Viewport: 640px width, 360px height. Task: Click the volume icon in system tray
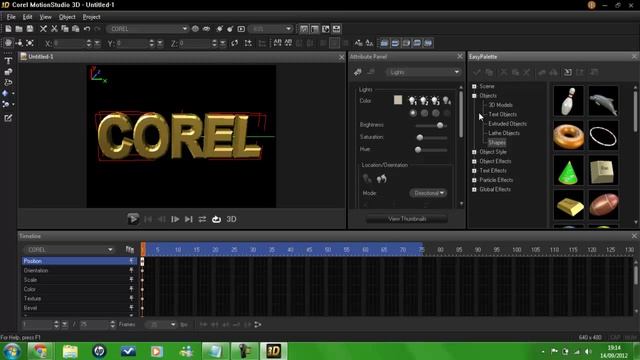click(x=588, y=351)
